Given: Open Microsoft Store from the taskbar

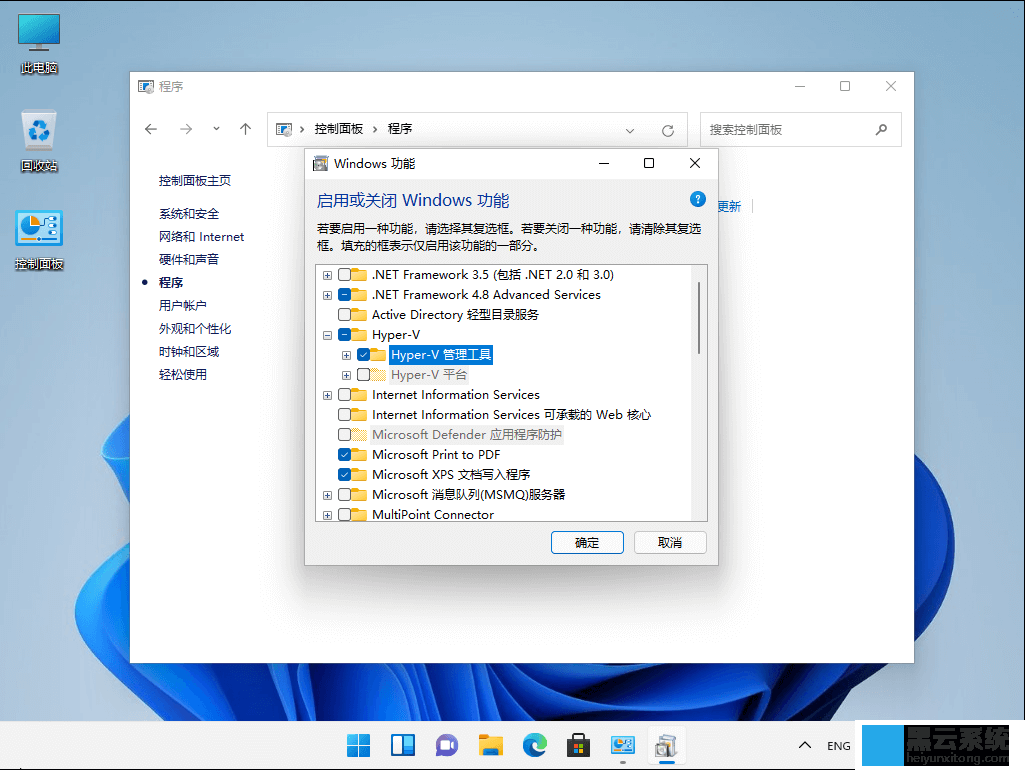Looking at the screenshot, I should coord(578,745).
